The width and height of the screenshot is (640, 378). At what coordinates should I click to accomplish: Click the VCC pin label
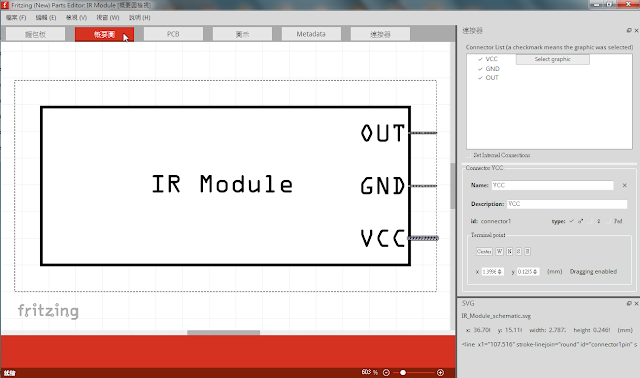coord(382,238)
